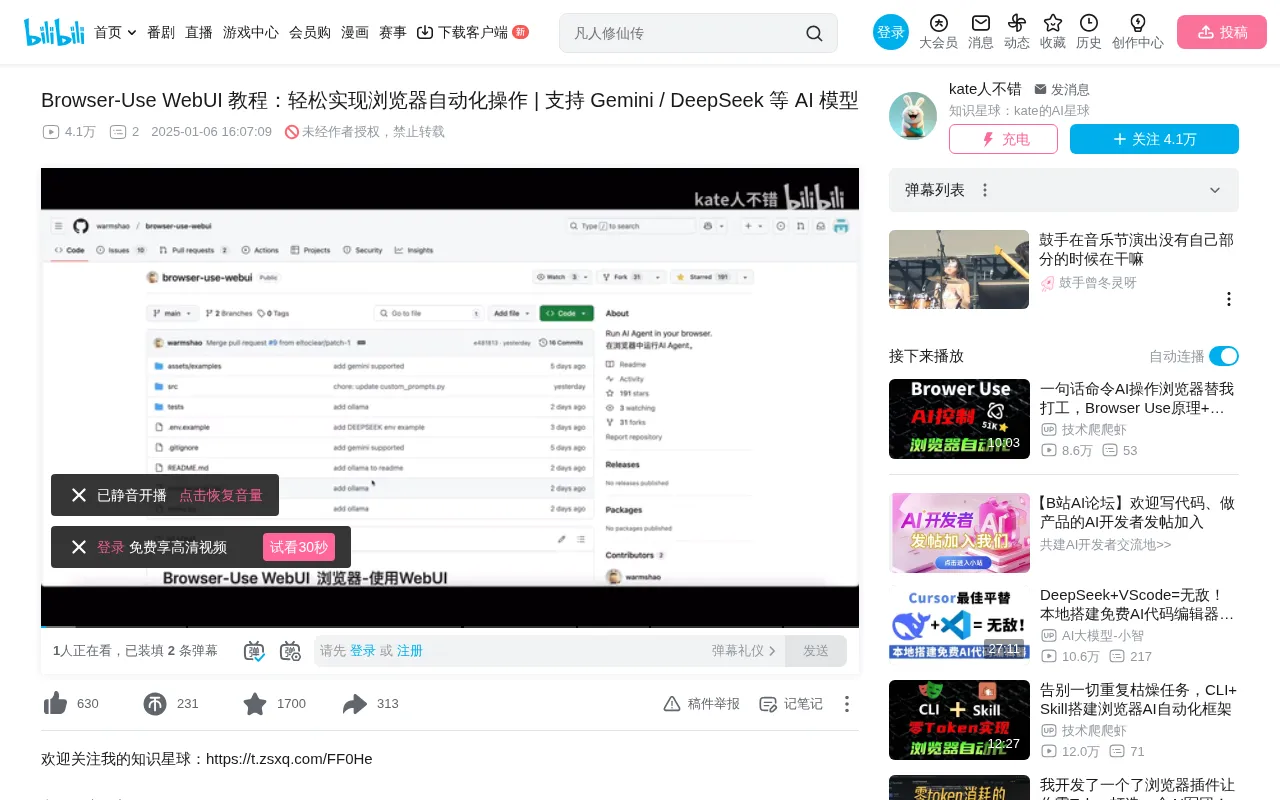
Task: Open 直播 navigation item
Action: click(199, 32)
